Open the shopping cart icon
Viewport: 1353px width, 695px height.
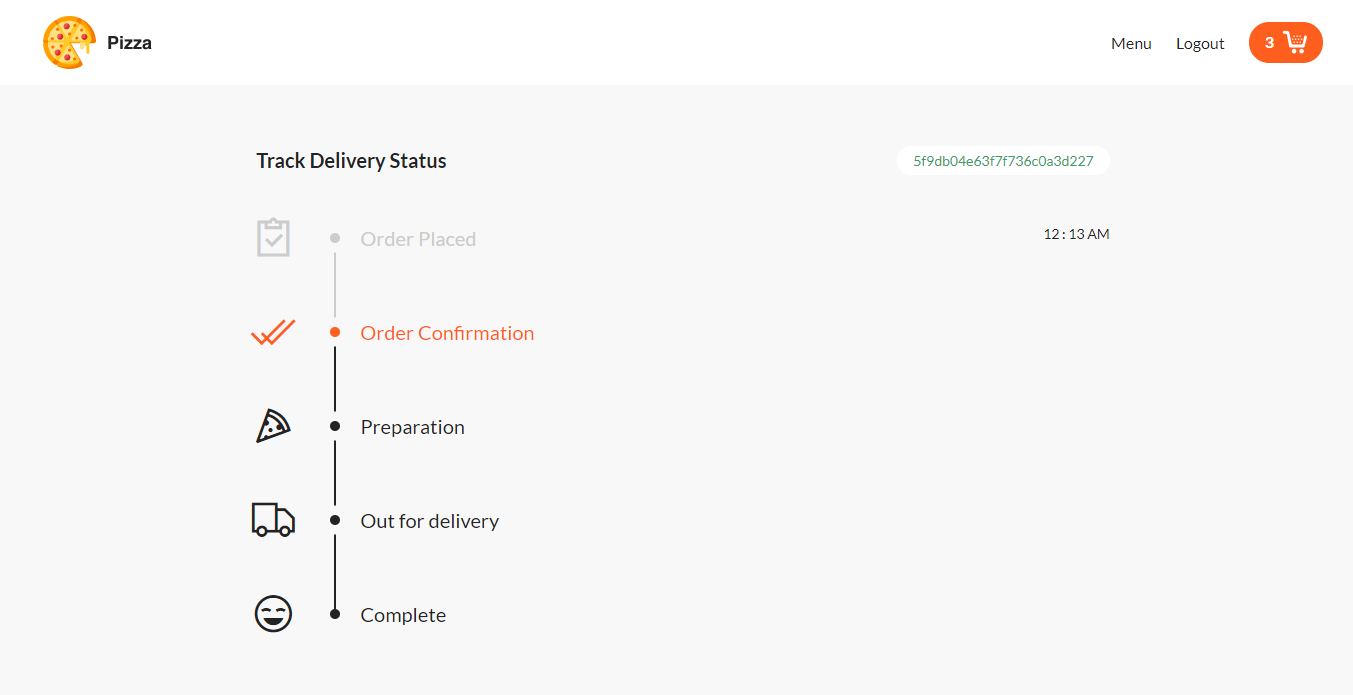click(1296, 42)
